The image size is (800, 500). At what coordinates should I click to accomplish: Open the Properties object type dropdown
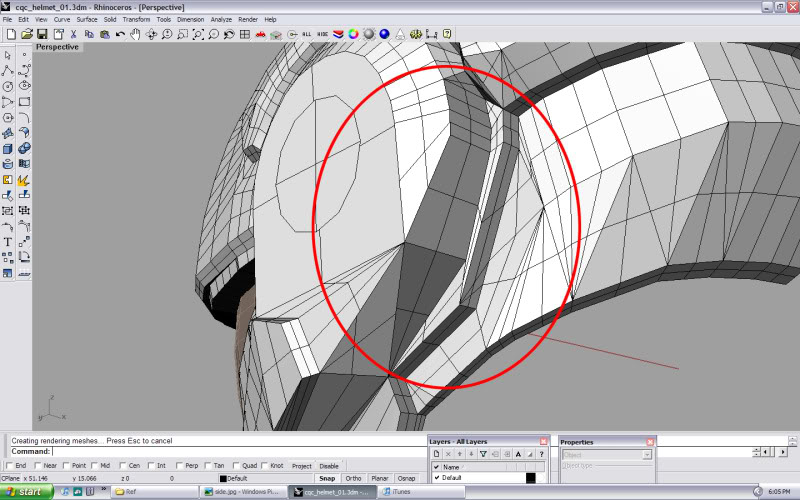click(647, 455)
